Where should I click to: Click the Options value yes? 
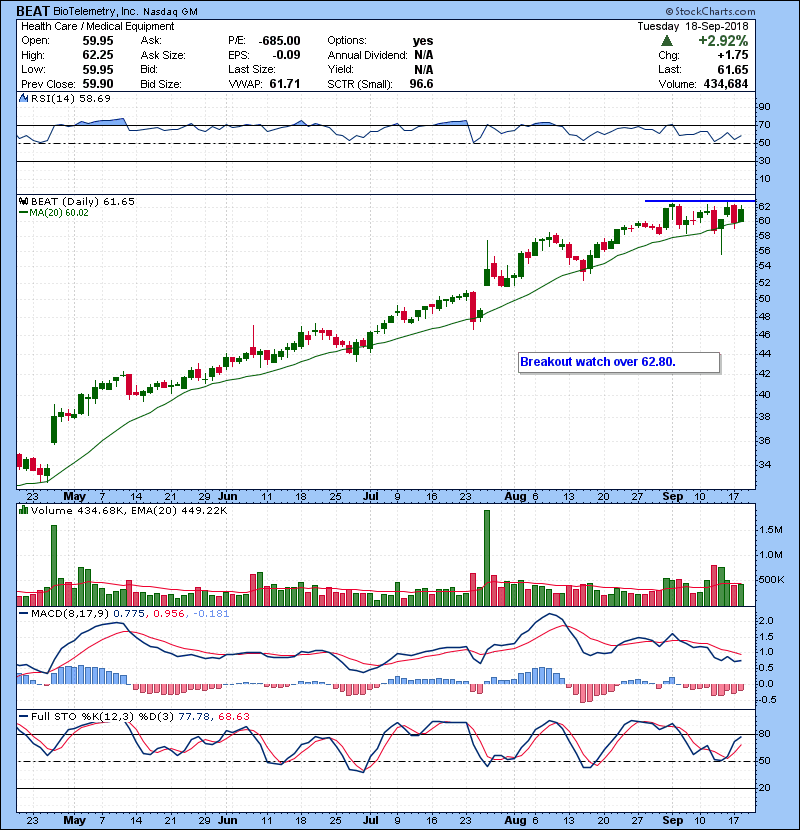[423, 41]
